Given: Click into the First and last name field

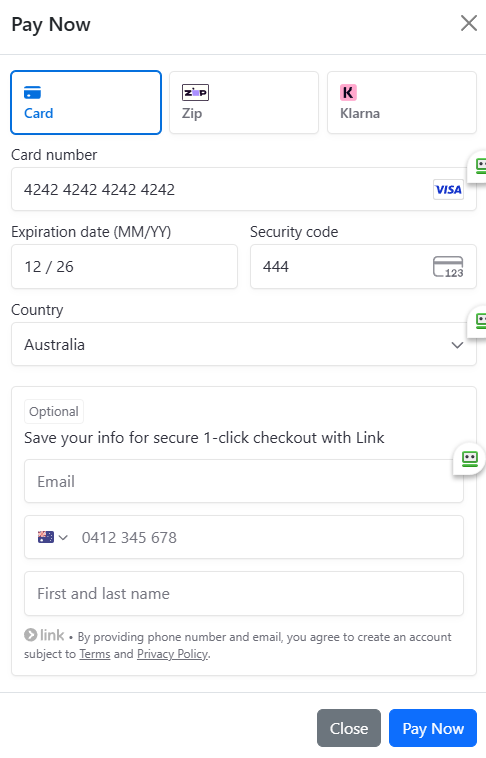Looking at the screenshot, I should (x=244, y=593).
